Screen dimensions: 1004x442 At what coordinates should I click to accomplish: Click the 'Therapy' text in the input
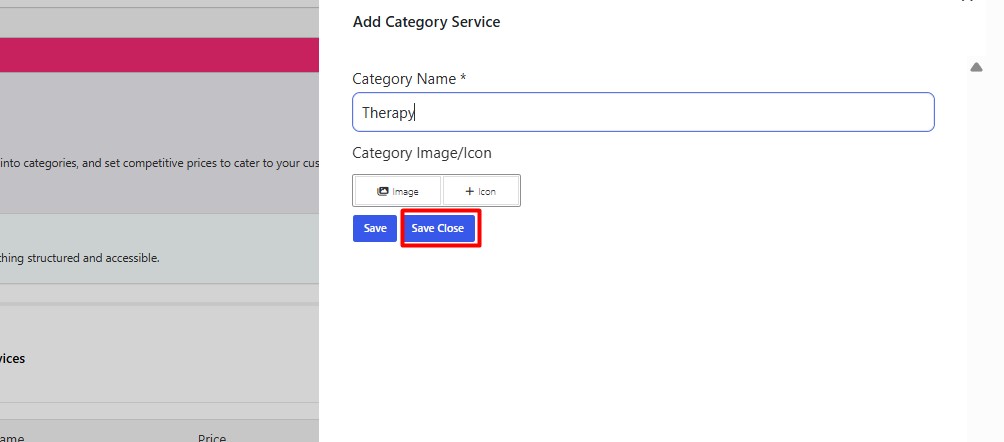(388, 113)
